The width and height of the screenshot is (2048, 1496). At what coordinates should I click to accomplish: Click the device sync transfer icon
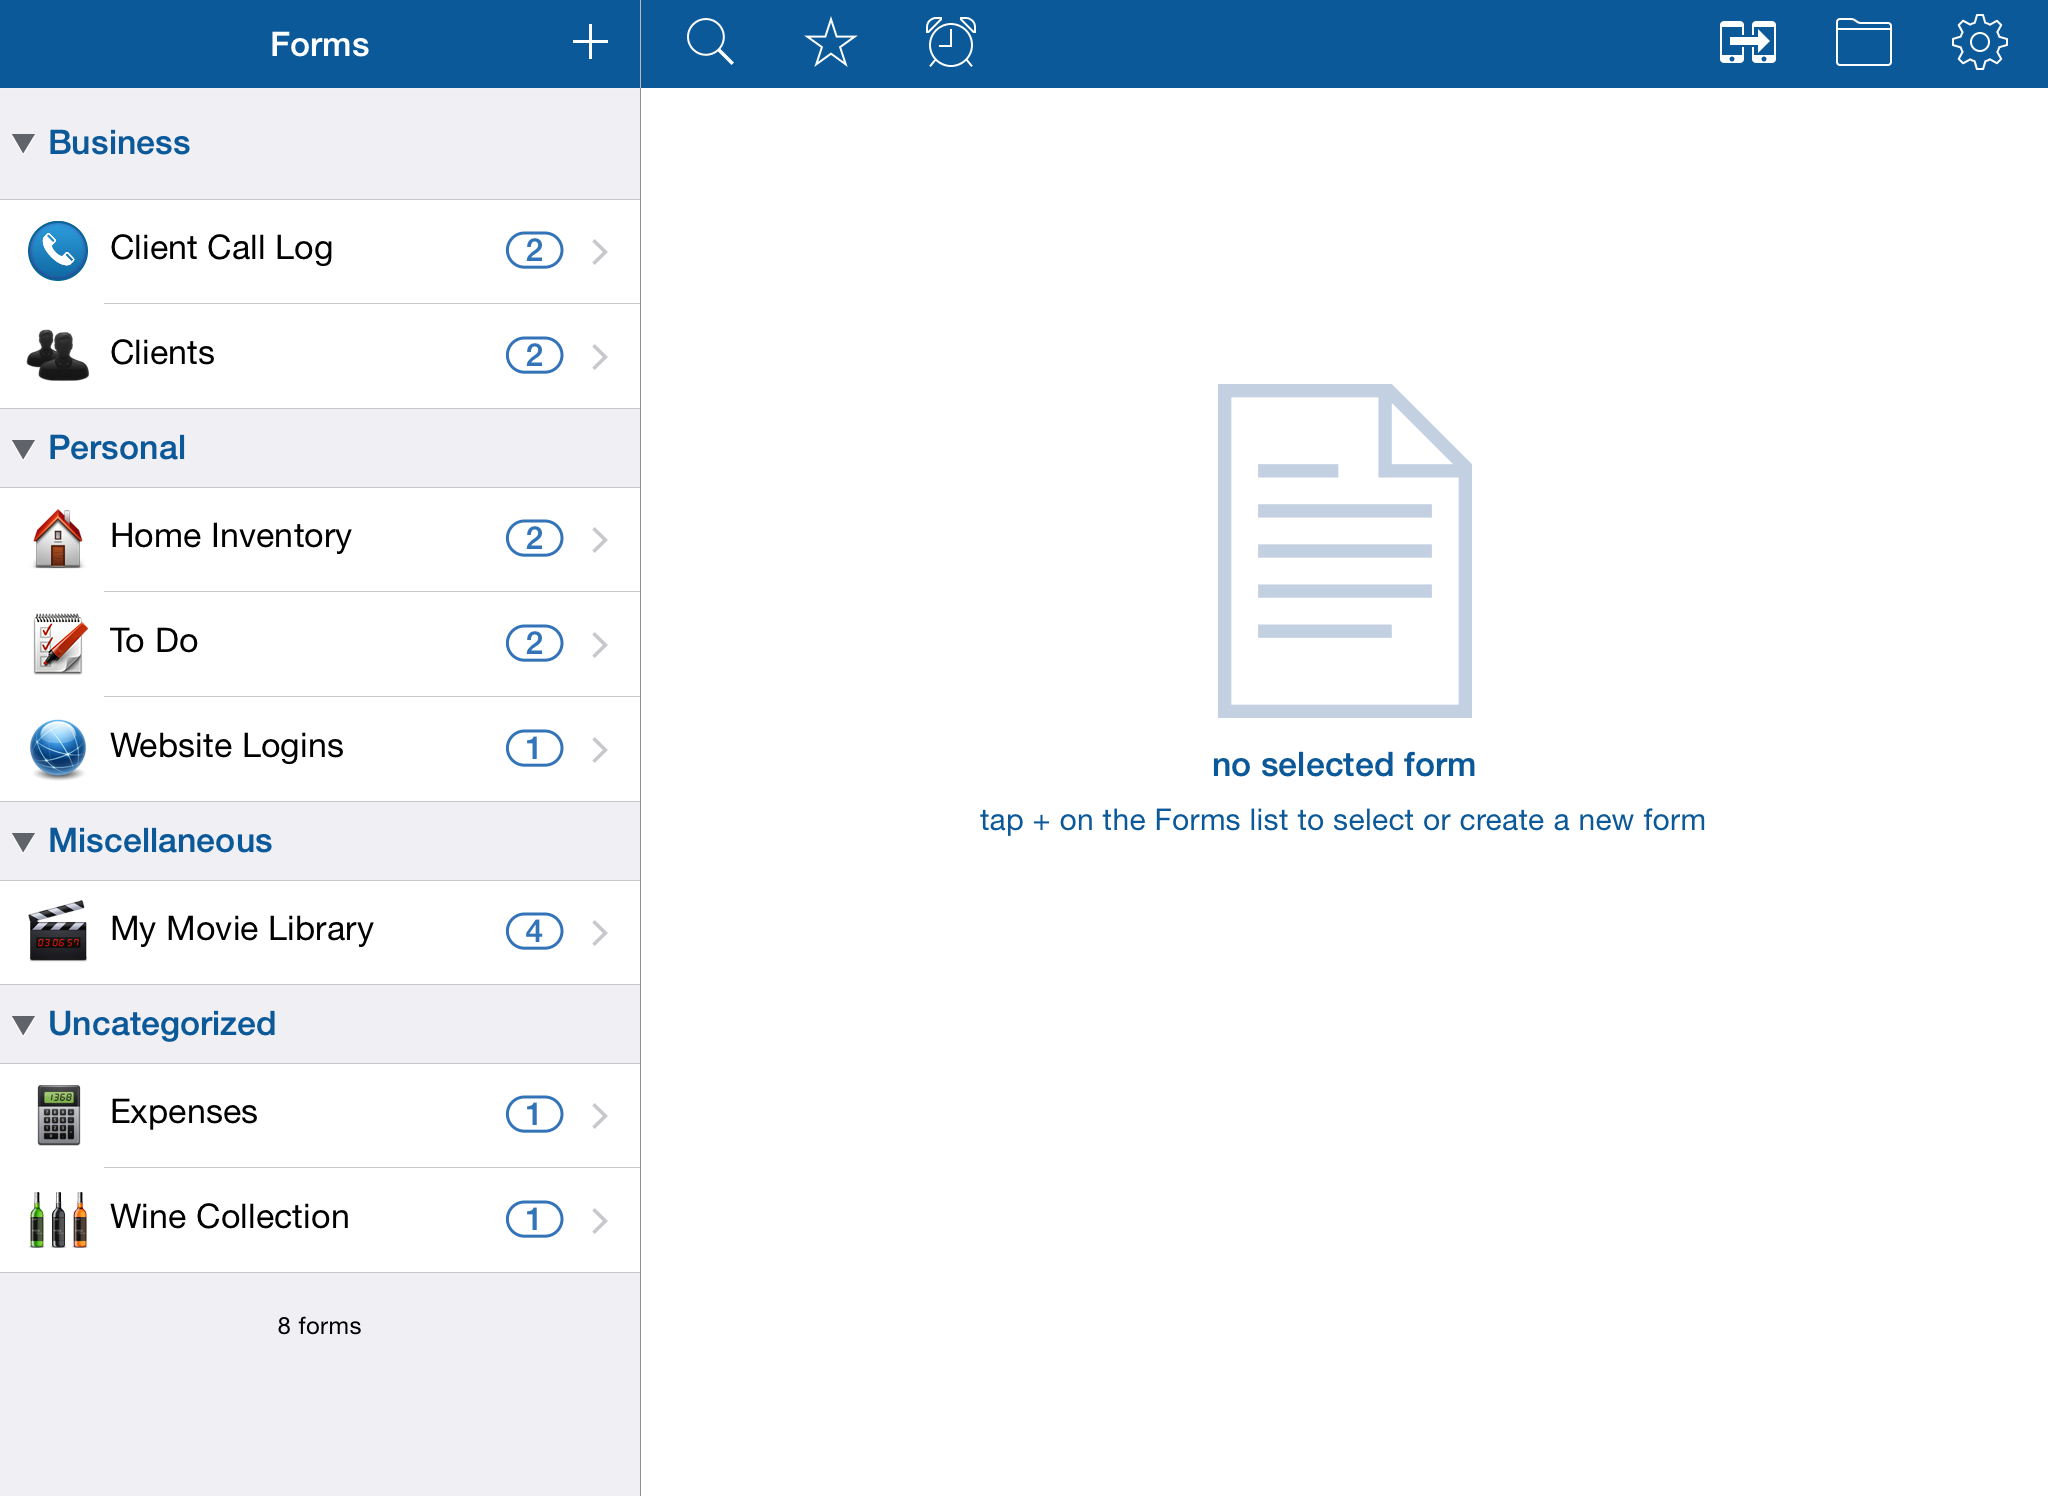1747,43
